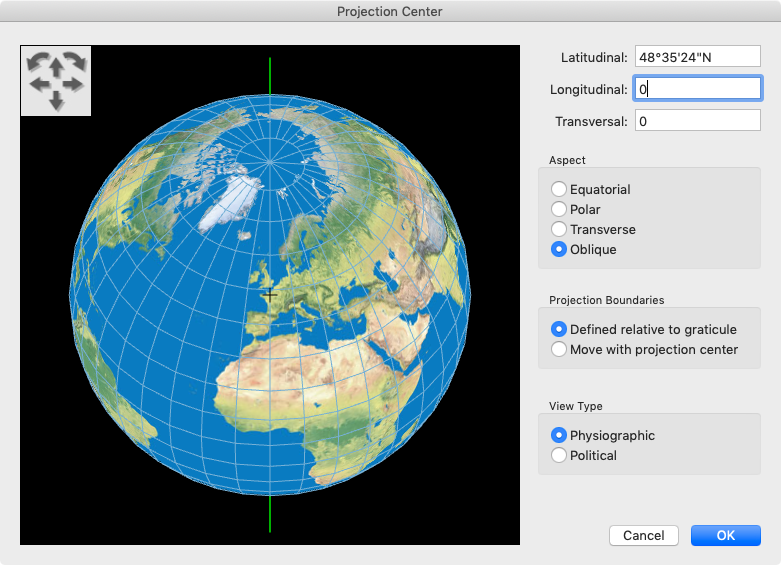Click the crosshair marker at globe center
Viewport: 781px width, 565px height.
click(270, 295)
